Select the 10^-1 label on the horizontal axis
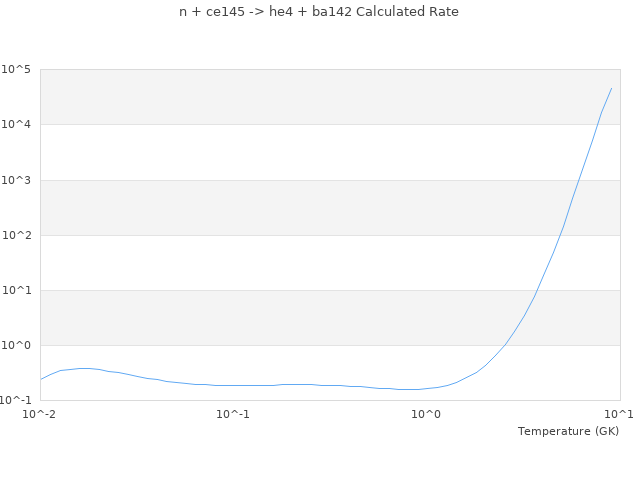640x480 pixels. [x=233, y=414]
